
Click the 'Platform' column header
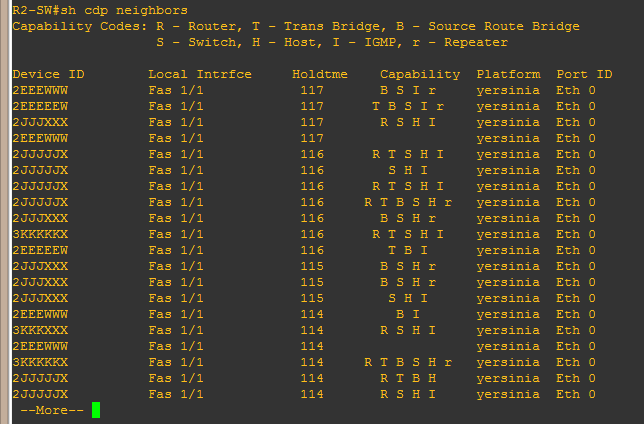pos(508,74)
